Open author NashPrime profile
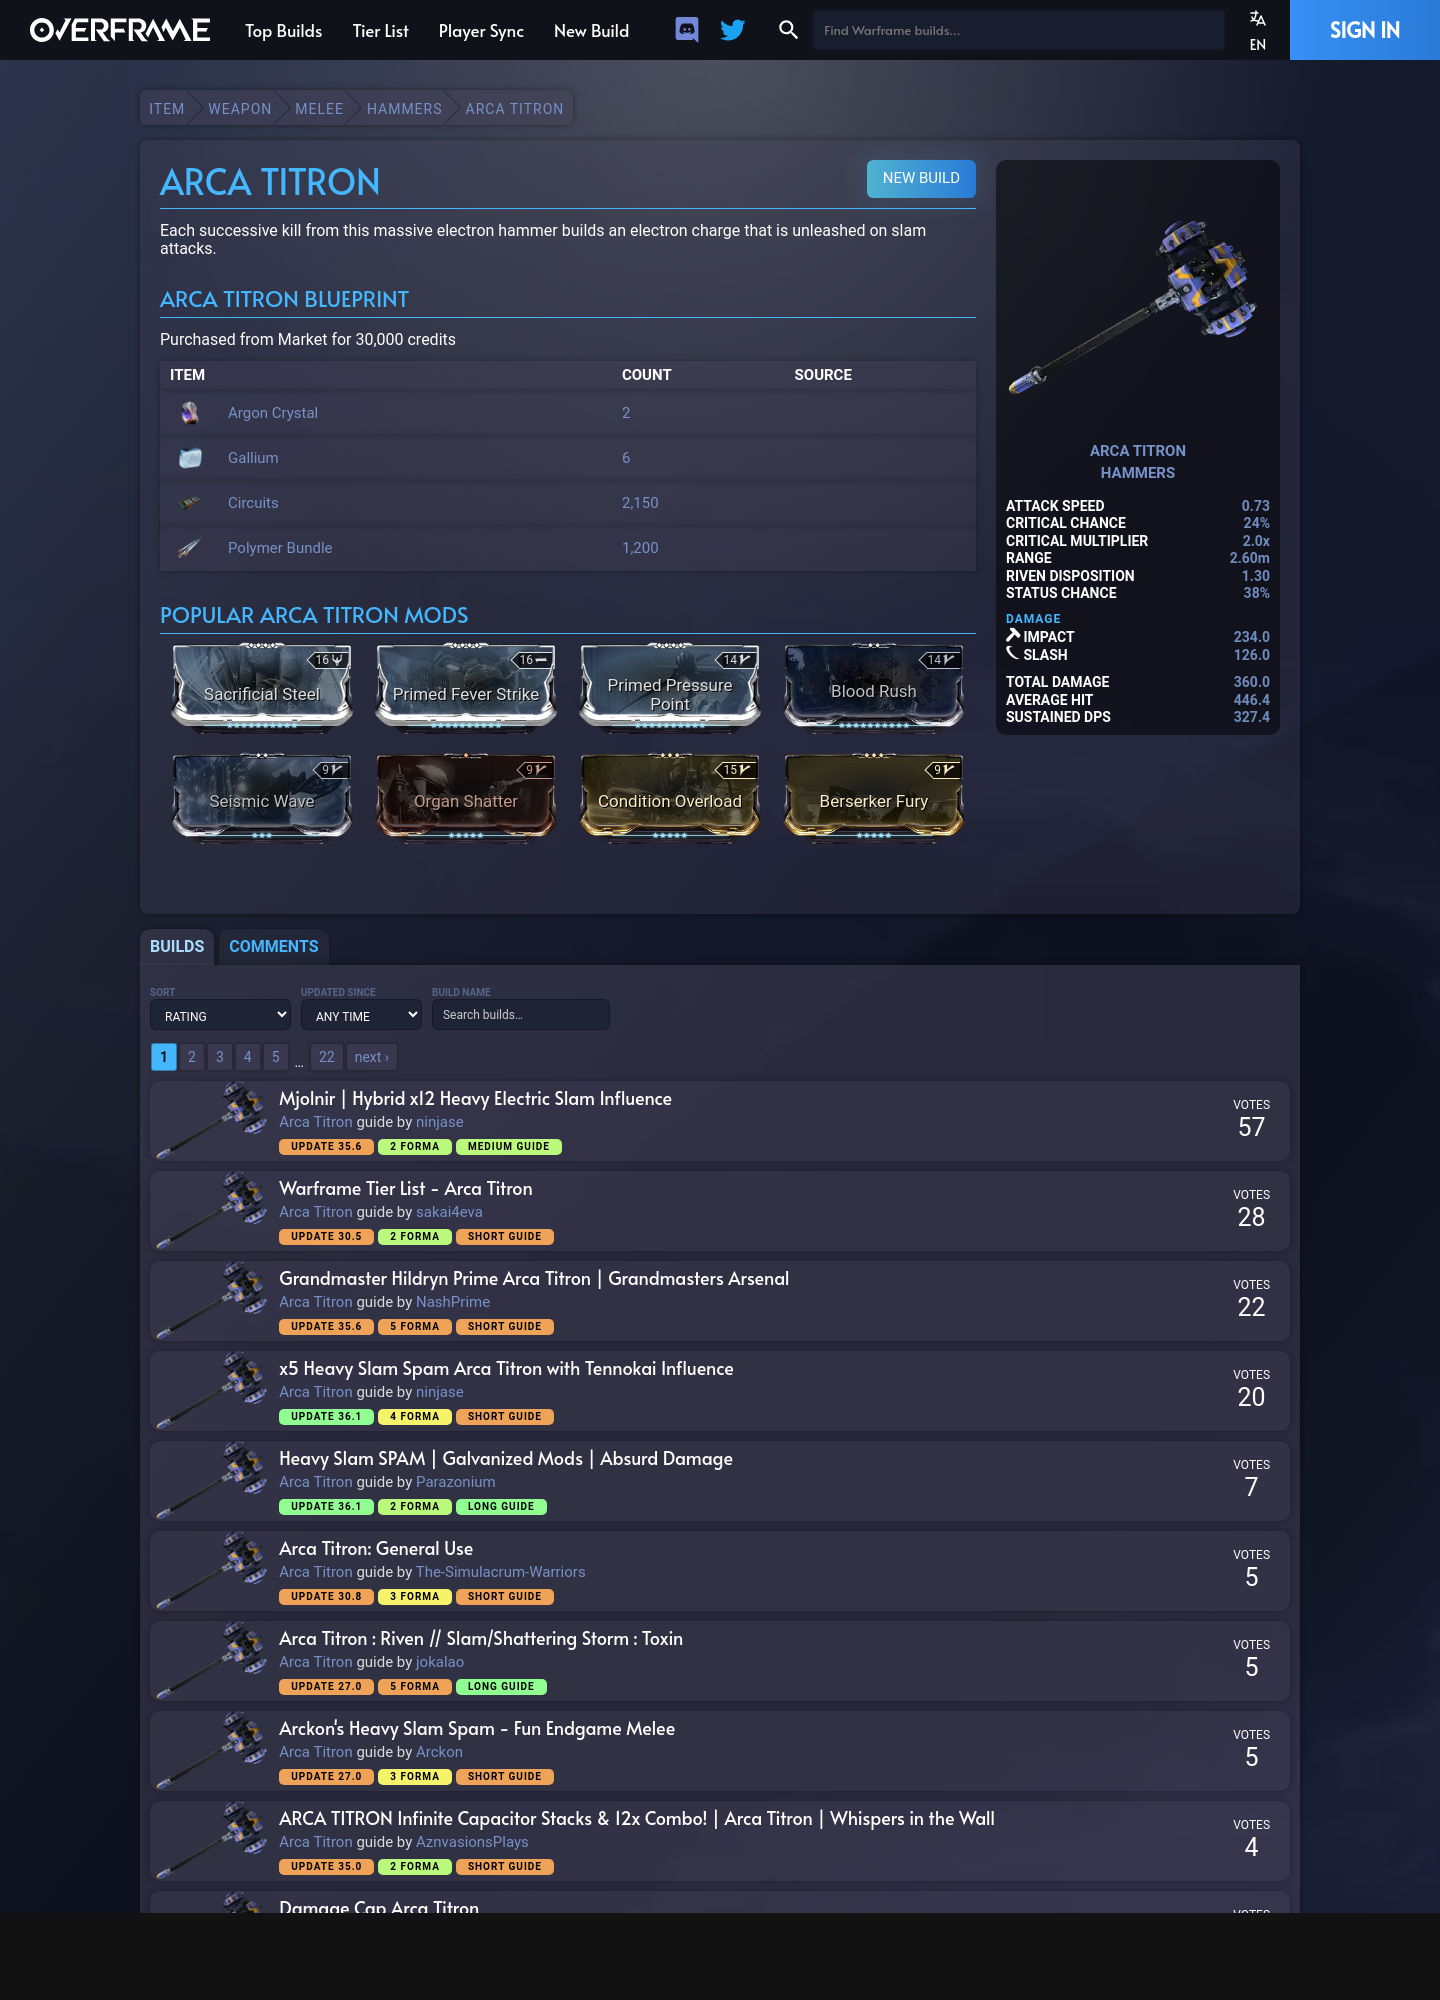The height and width of the screenshot is (2000, 1440). (x=453, y=1302)
